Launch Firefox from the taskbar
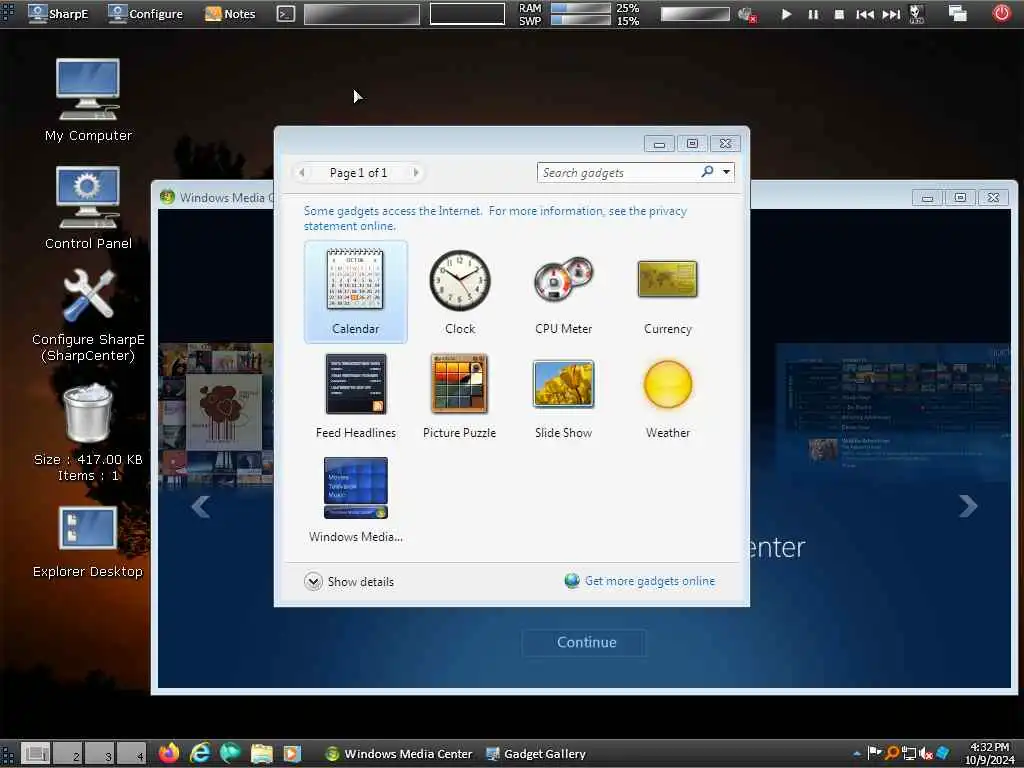Viewport: 1024px width, 768px height. tap(168, 753)
